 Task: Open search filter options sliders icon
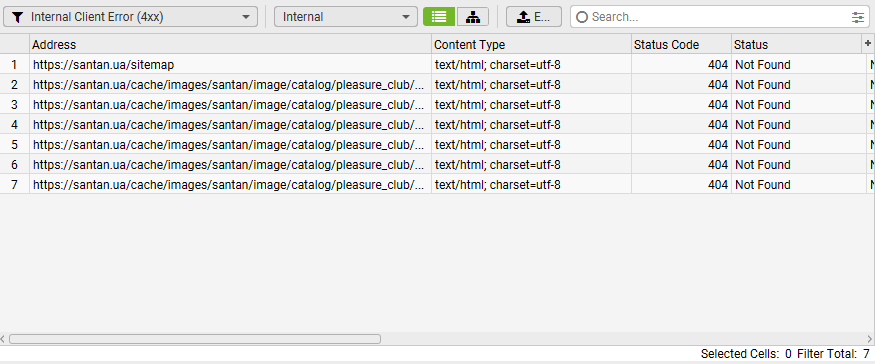coord(858,17)
